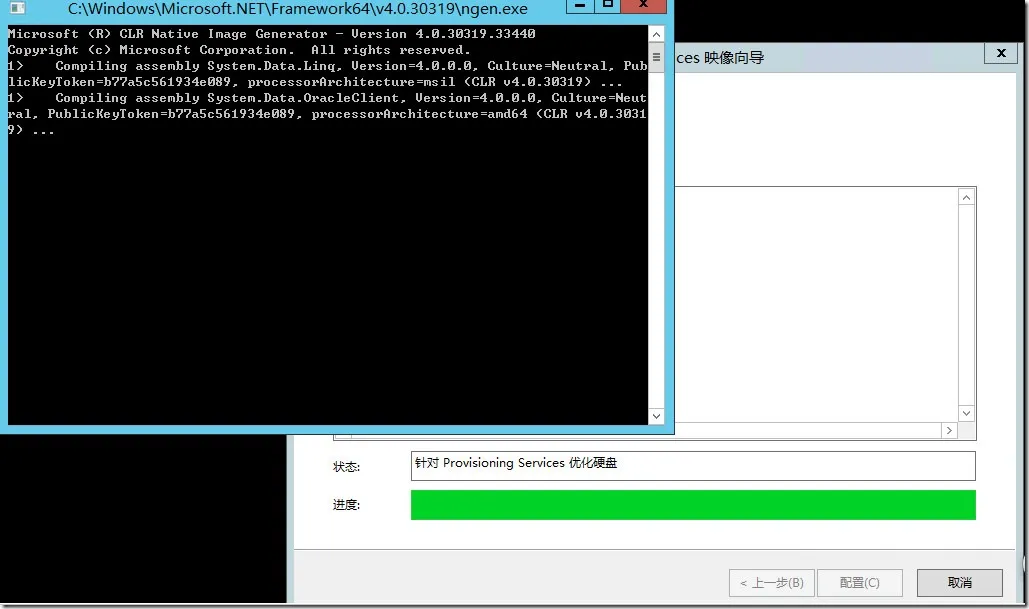
Task: Select the 状态 status text field
Action: coord(693,465)
